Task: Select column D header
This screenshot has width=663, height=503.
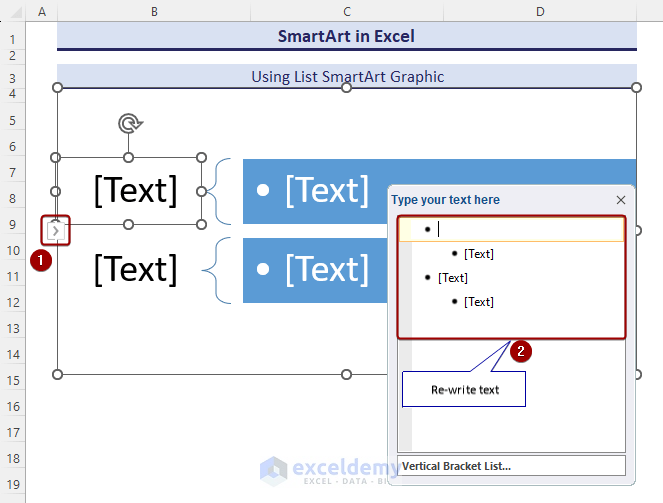Action: (540, 11)
